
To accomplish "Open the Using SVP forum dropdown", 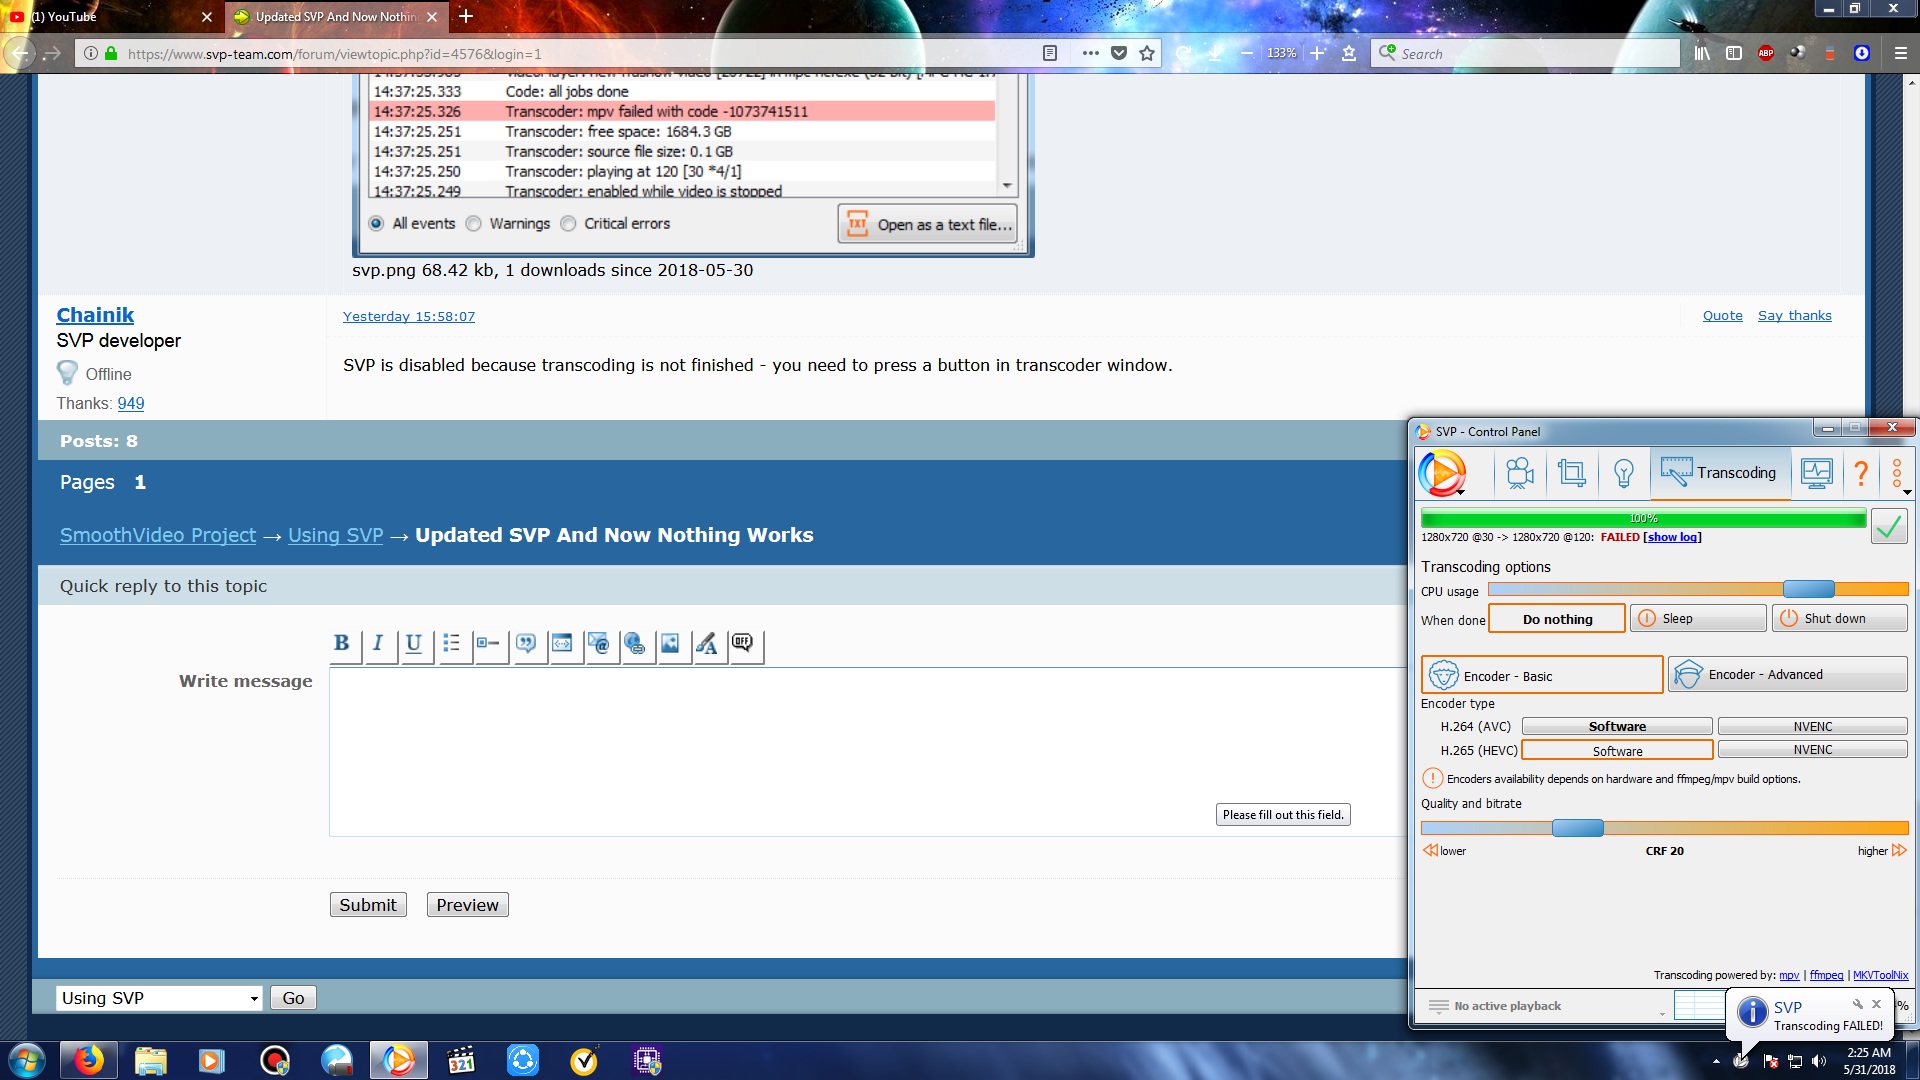I will tap(159, 998).
